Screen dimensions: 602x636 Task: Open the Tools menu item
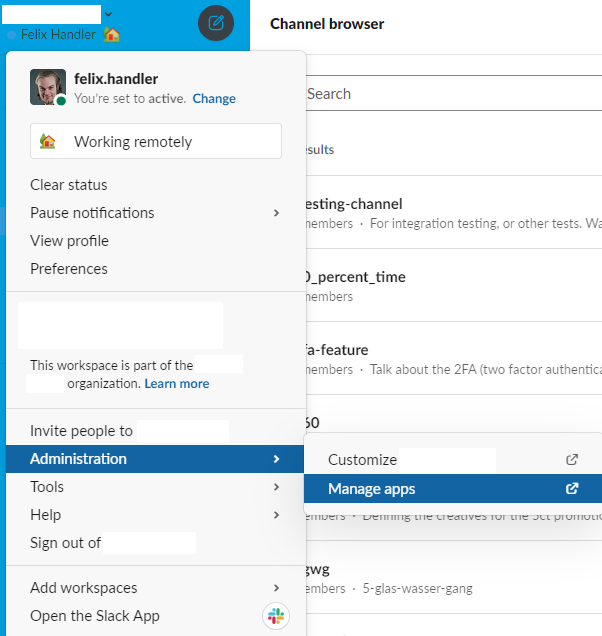pos(155,487)
